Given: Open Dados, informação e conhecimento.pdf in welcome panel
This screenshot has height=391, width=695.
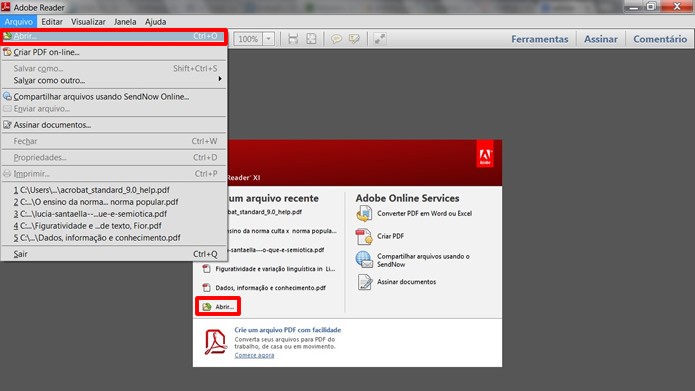Looking at the screenshot, I should 270,288.
